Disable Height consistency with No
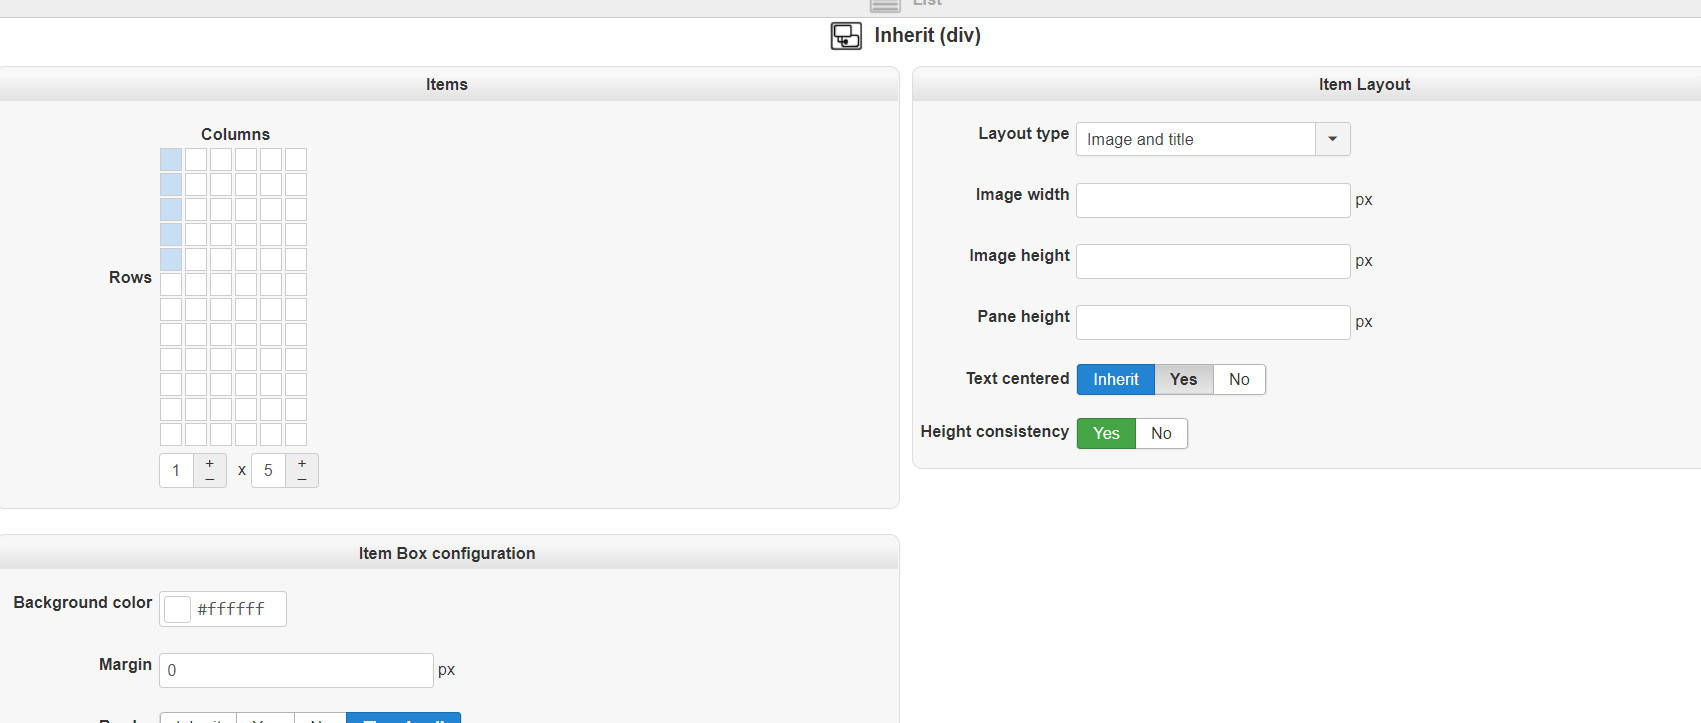The image size is (1701, 723). 1161,434
